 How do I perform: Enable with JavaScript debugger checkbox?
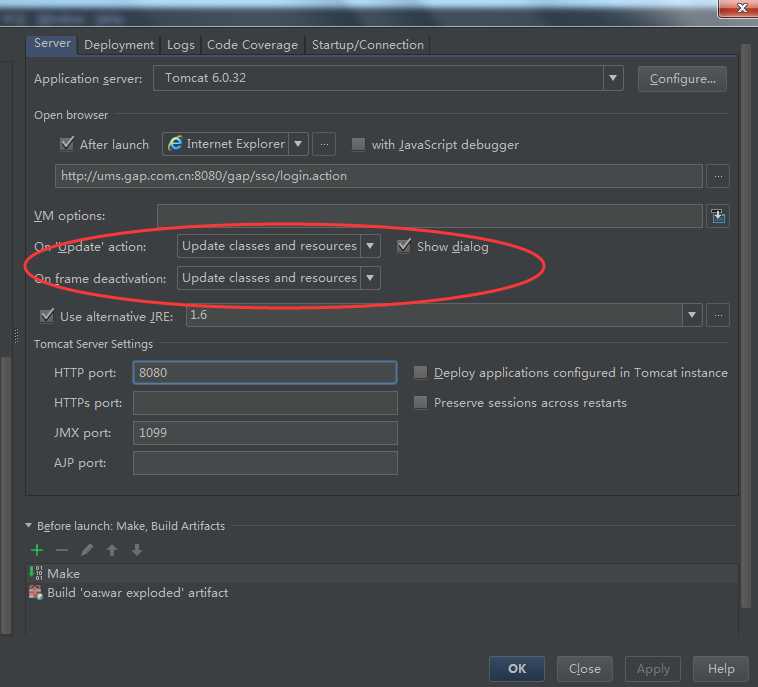(x=358, y=144)
